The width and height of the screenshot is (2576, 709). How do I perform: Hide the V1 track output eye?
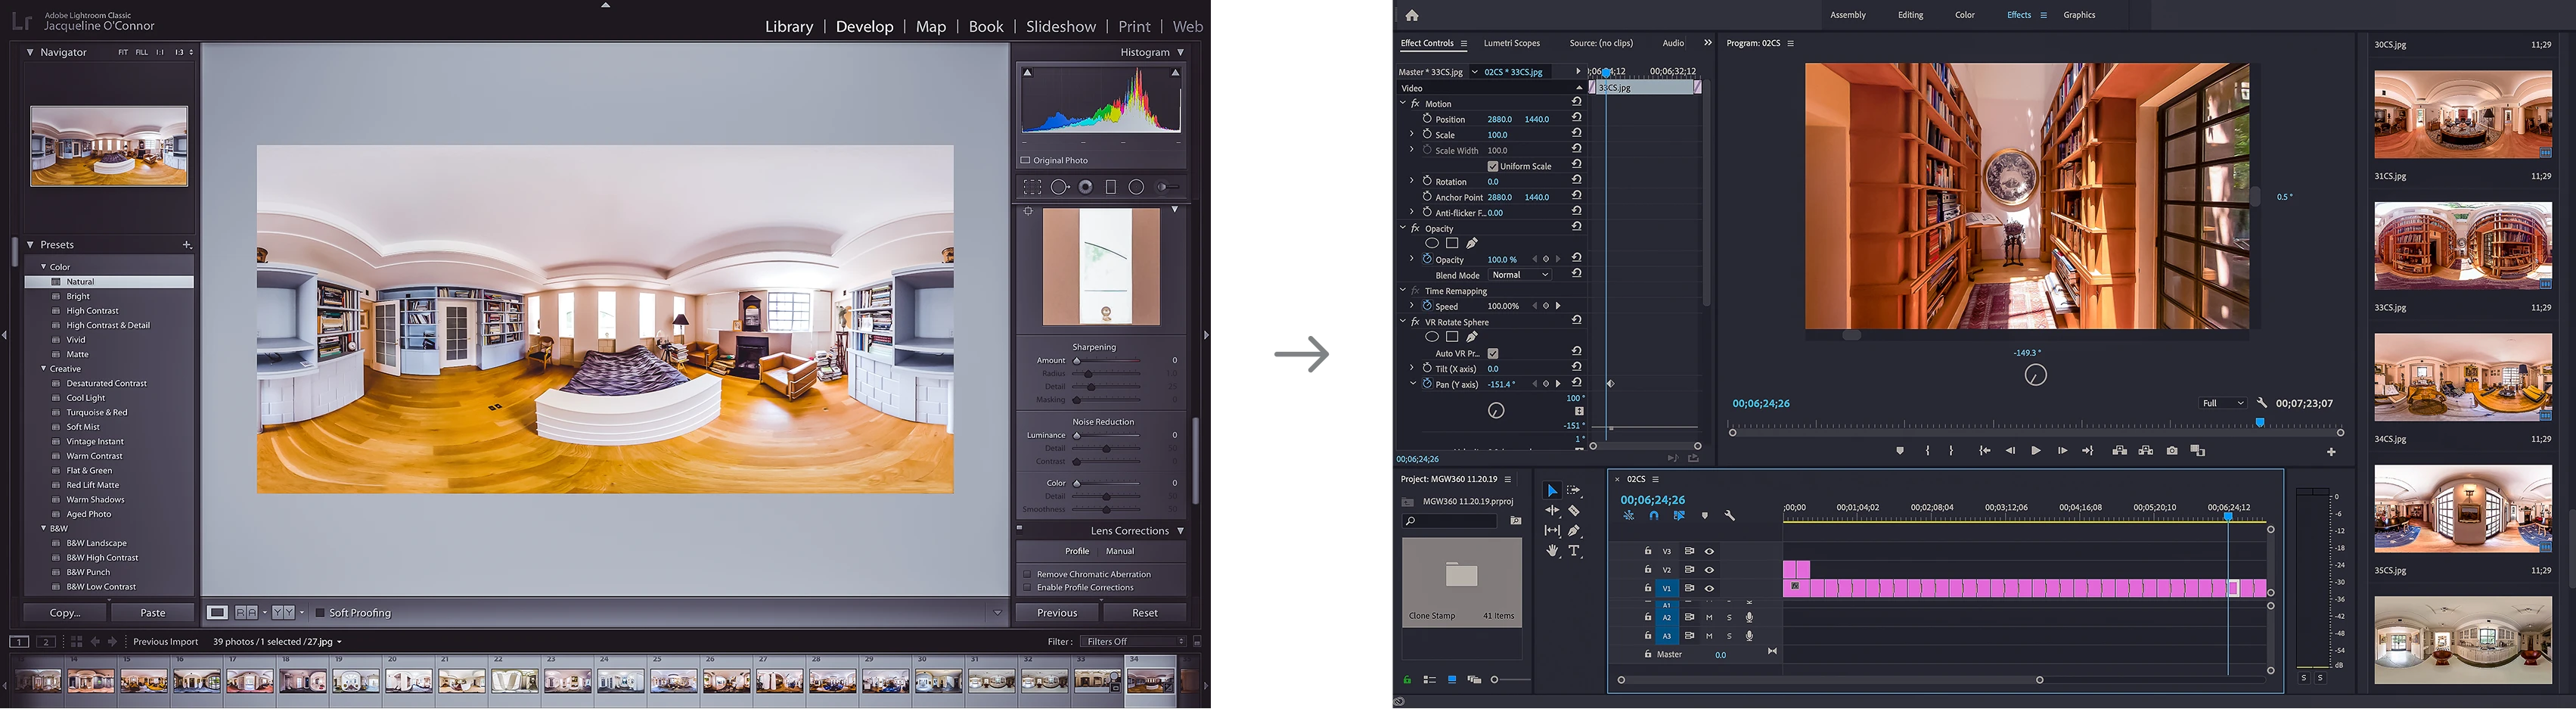(1709, 588)
